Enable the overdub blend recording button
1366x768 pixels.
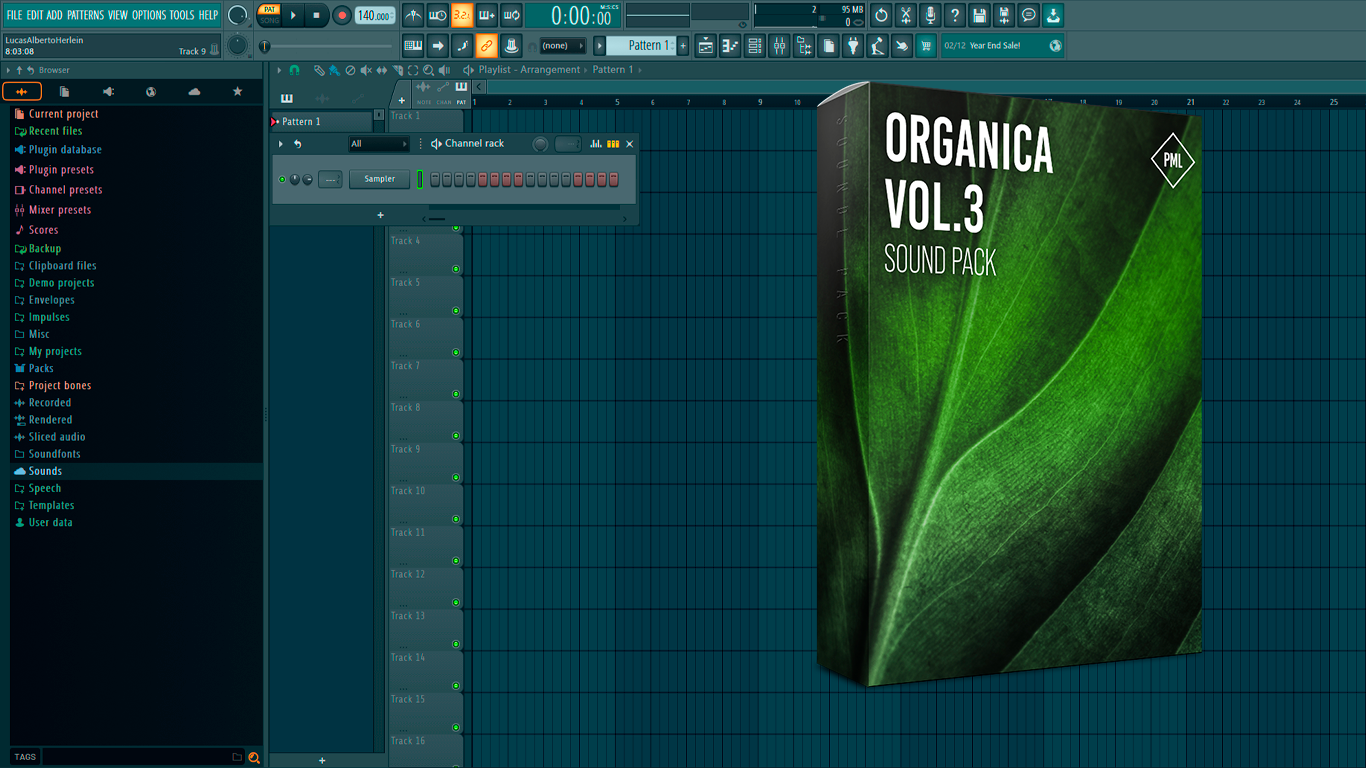tap(487, 15)
